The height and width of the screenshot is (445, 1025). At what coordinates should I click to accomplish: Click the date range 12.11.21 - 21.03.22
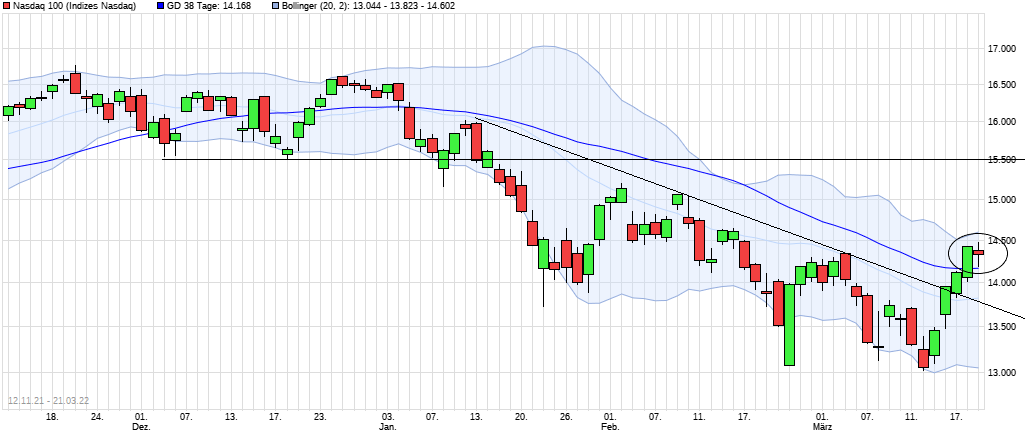pos(48,401)
